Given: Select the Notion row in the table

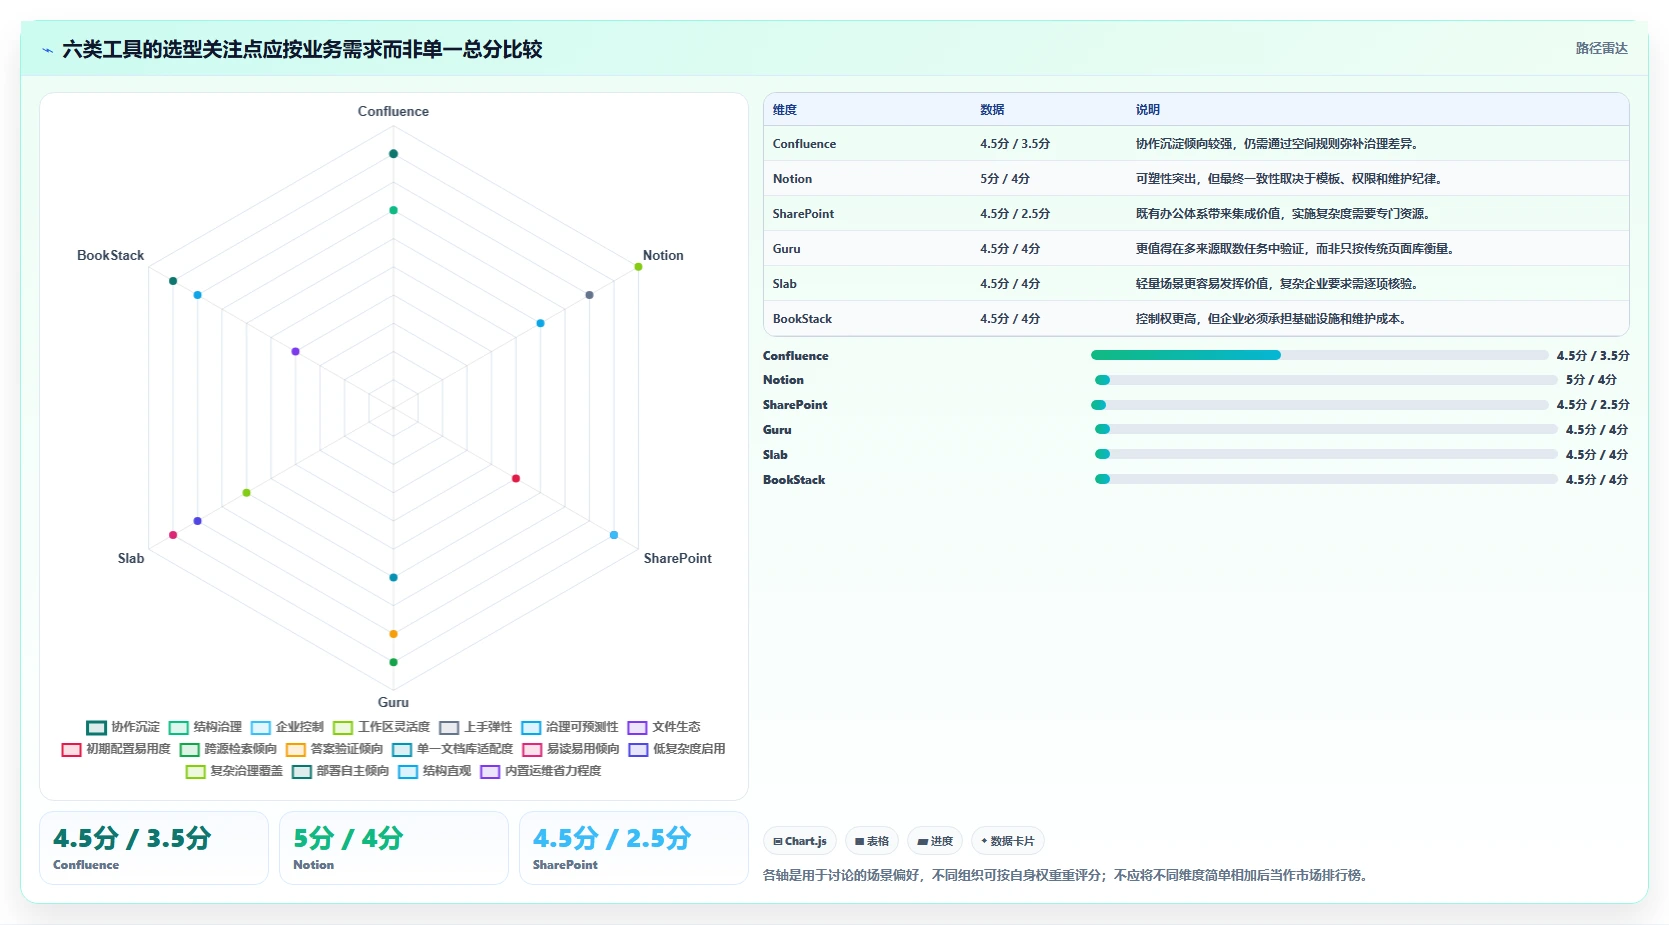Looking at the screenshot, I should tap(1196, 179).
